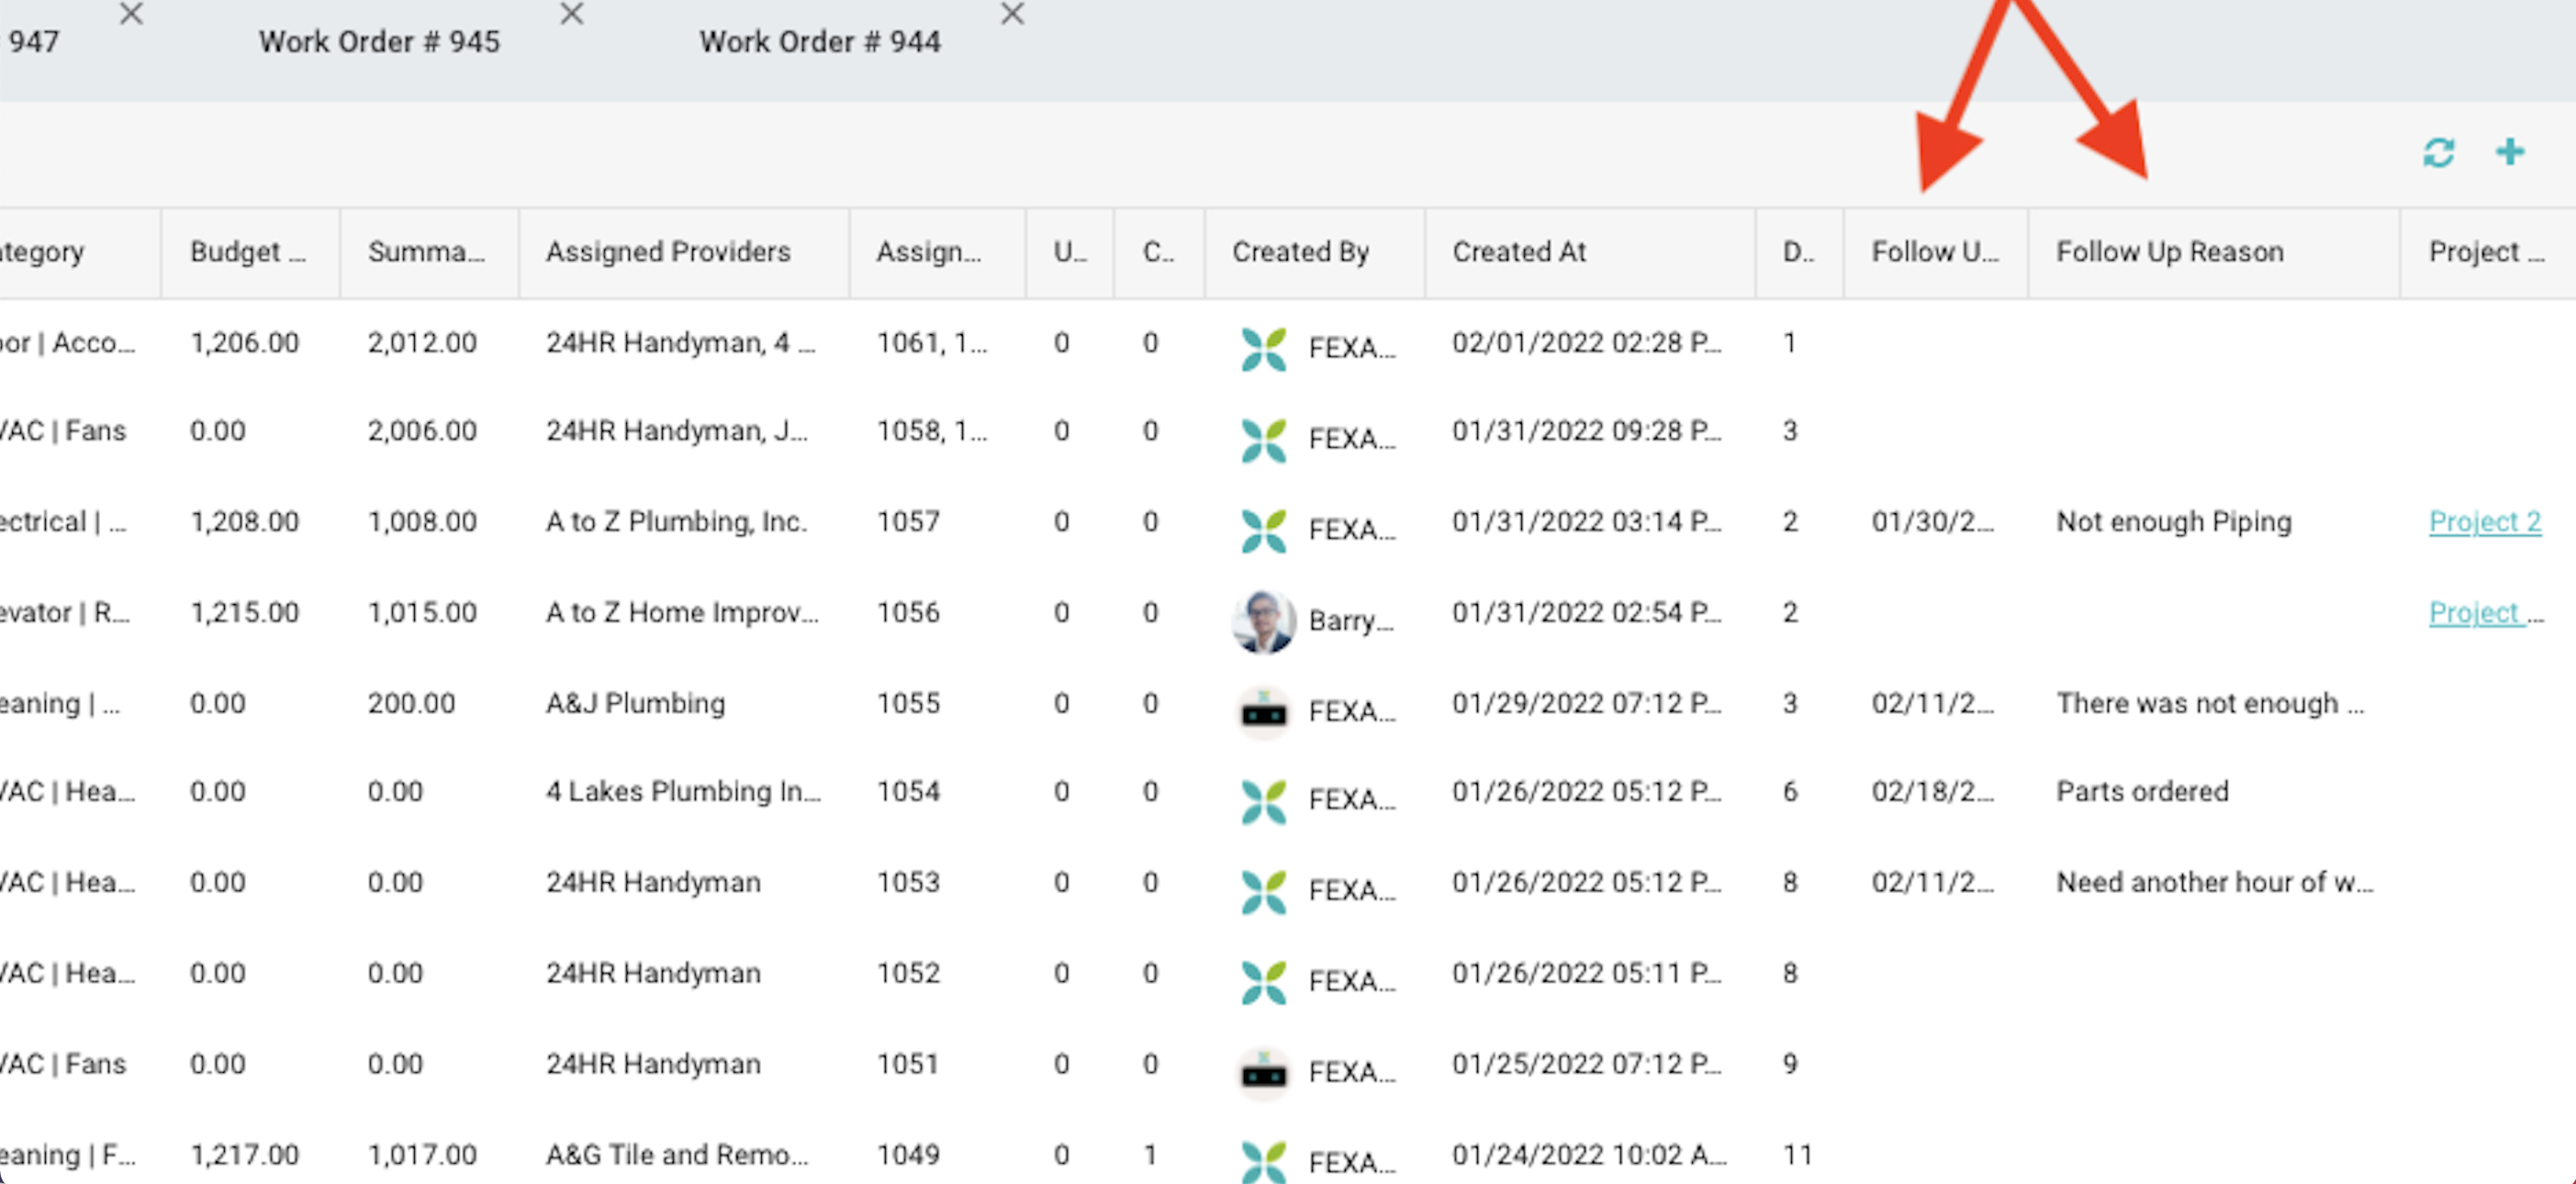Screen dimensions: 2576x1184
Task: Open the Project 2 link
Action: [x=2484, y=521]
